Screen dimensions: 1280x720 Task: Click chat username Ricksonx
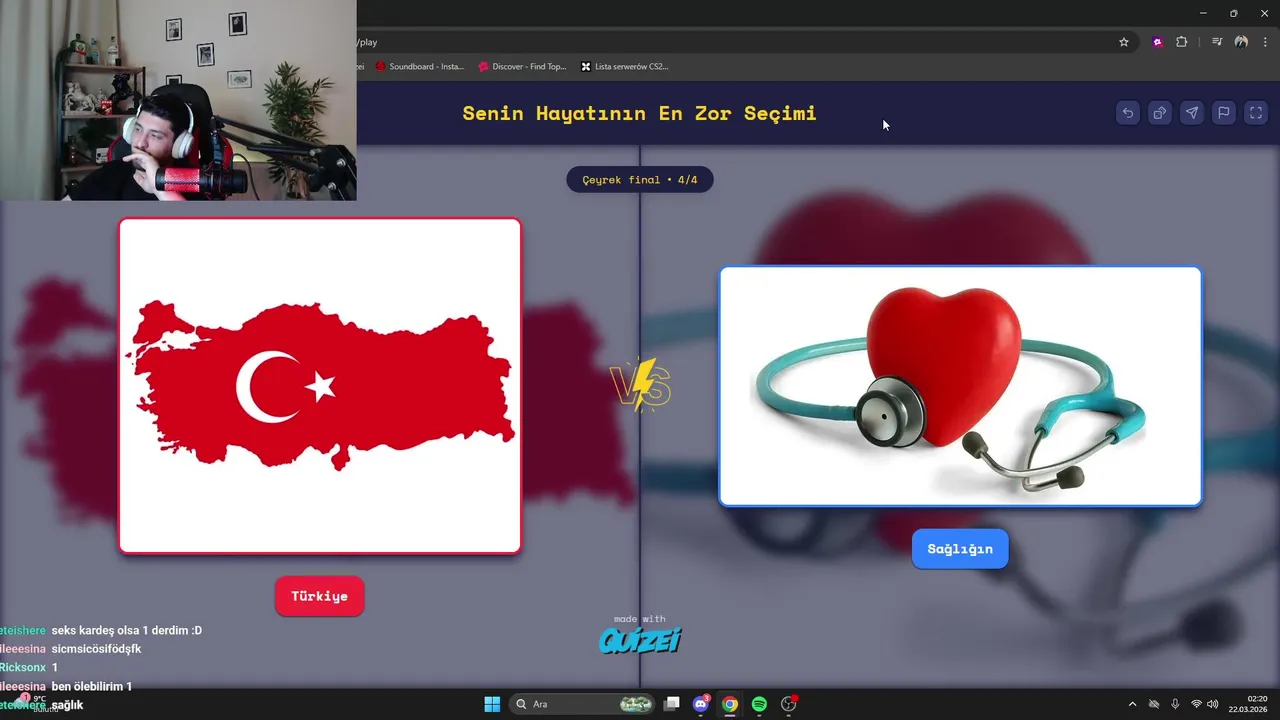tap(23, 667)
